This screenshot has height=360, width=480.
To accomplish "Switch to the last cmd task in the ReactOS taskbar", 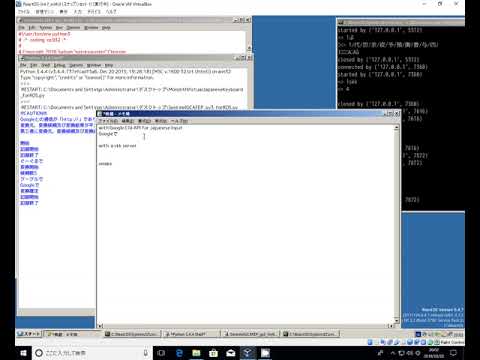I will coord(311,334).
